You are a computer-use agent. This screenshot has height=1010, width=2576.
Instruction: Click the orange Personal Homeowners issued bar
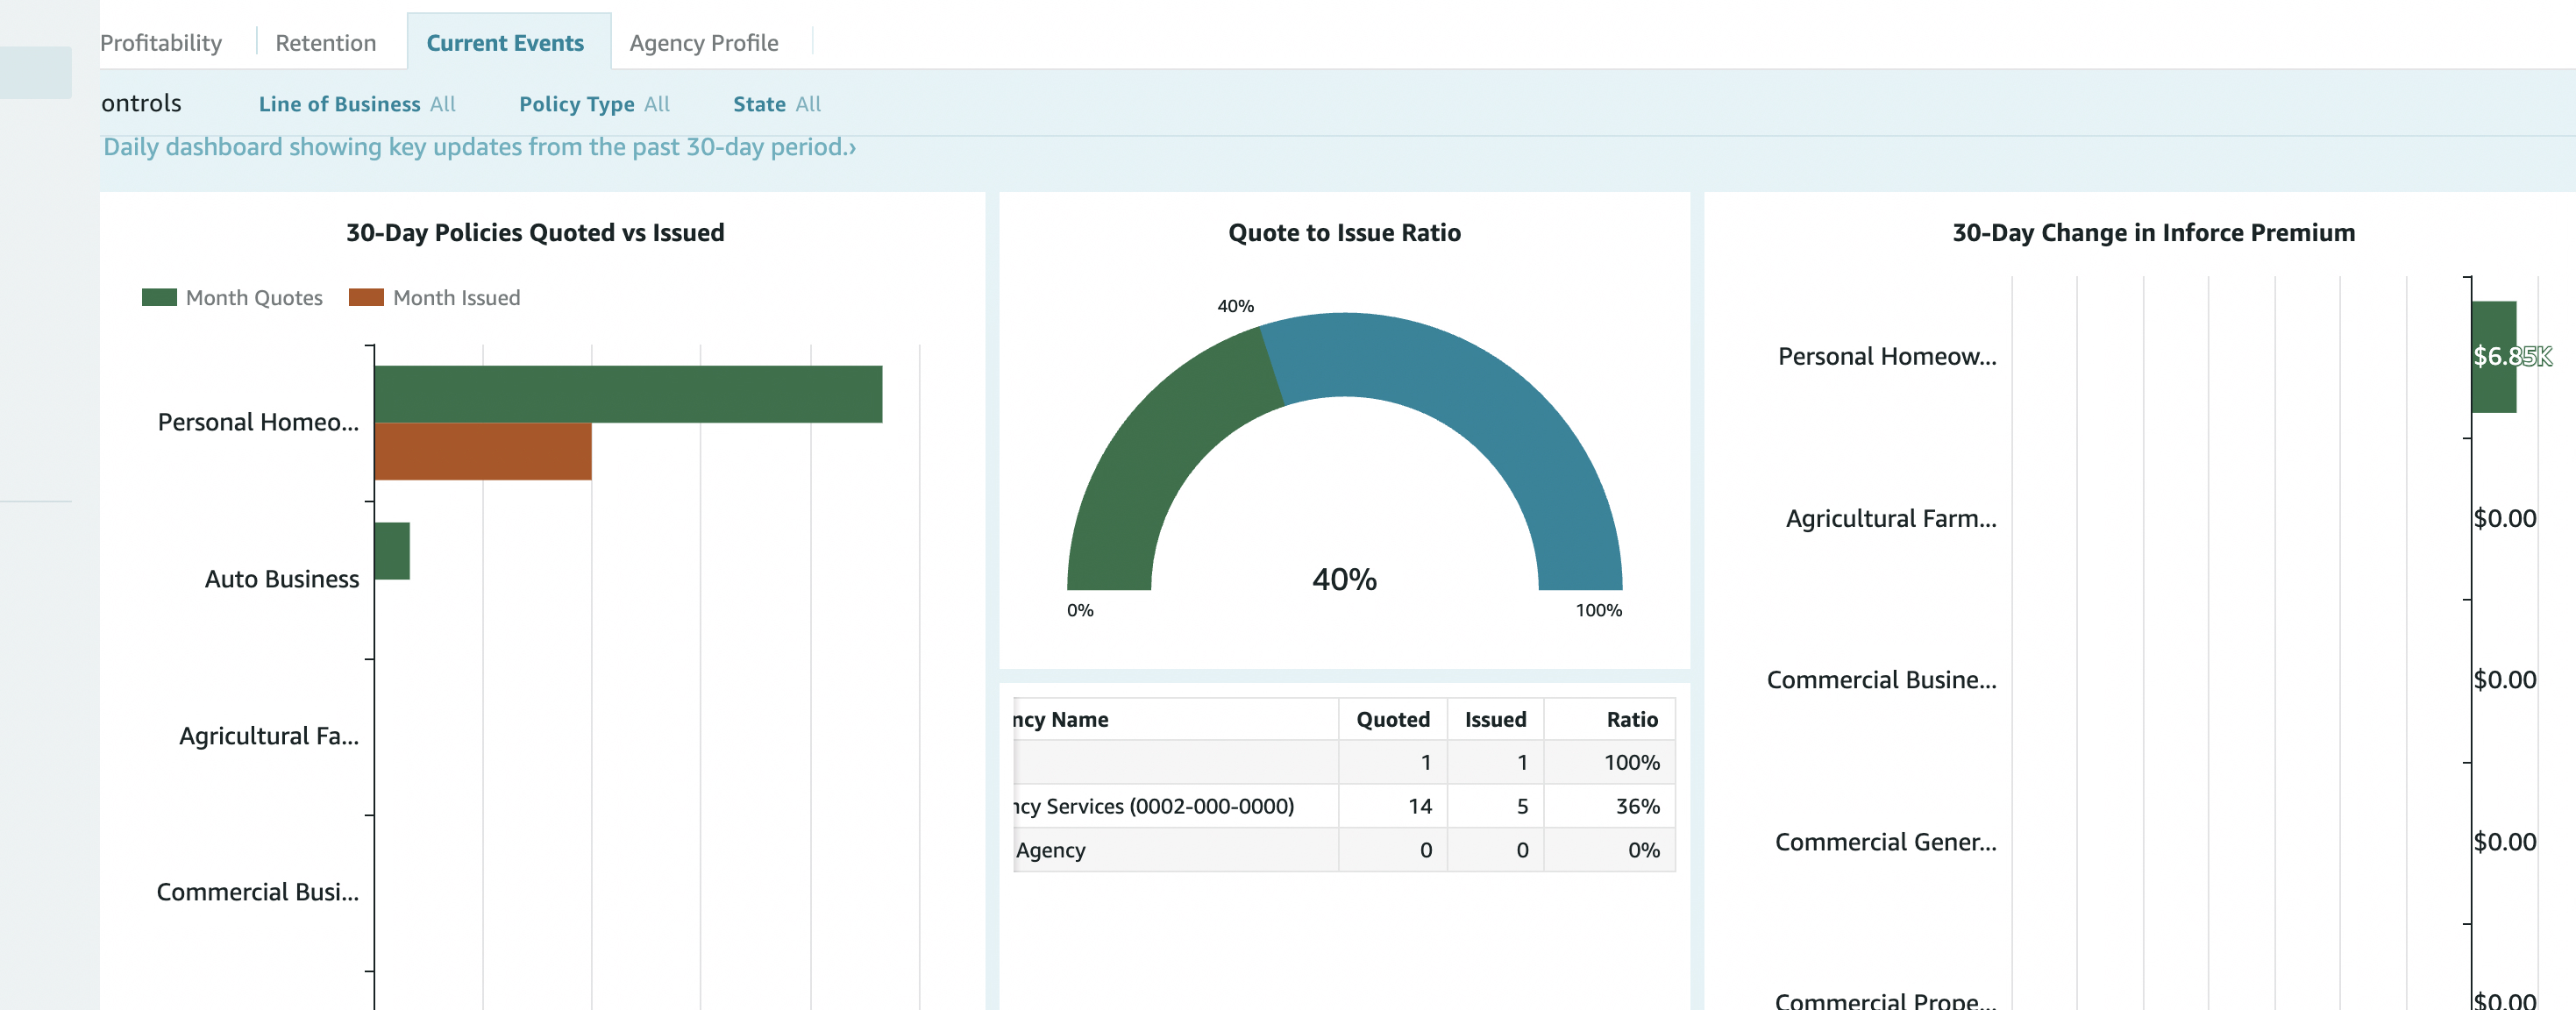pos(483,451)
